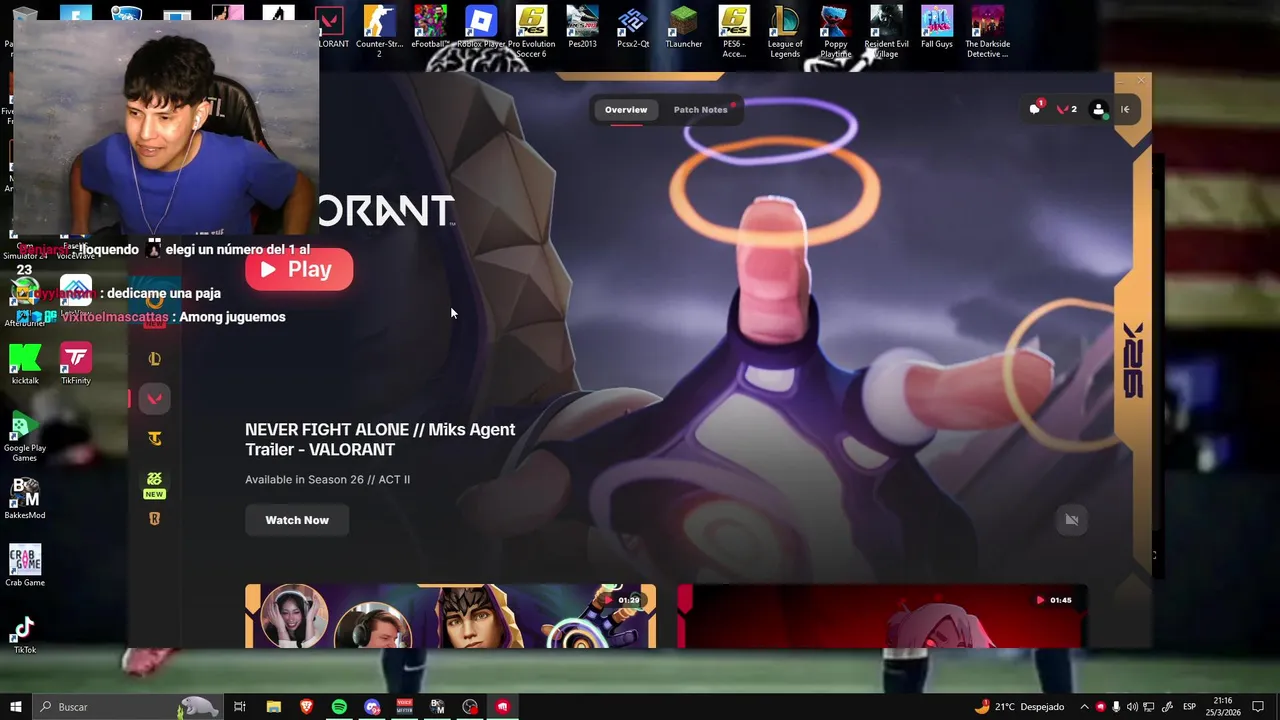Image resolution: width=1280 pixels, height=720 pixels.
Task: Select Legends of Runeterra in Riot sidebar
Action: click(154, 518)
